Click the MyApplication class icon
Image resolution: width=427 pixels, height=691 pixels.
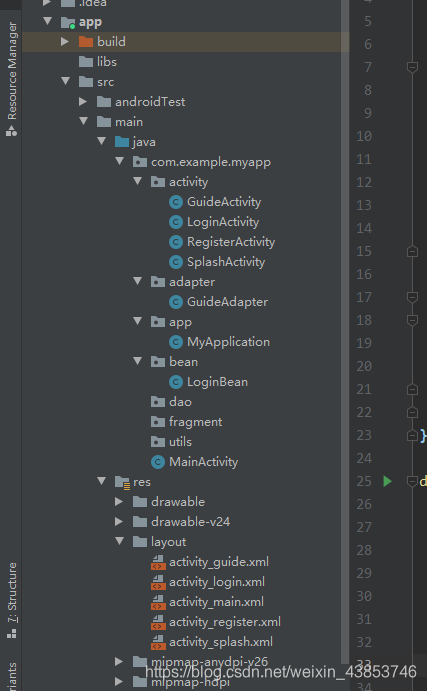point(176,342)
